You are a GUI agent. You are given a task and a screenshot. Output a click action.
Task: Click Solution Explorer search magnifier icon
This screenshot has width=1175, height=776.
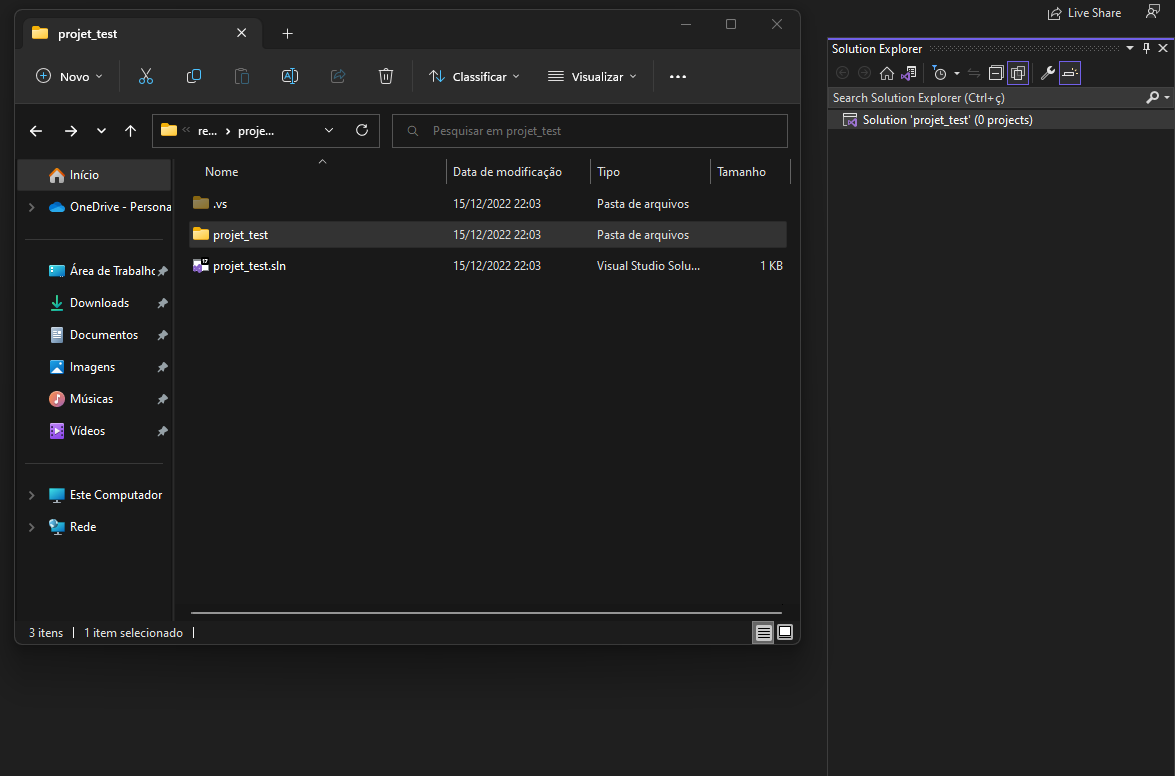click(1153, 98)
